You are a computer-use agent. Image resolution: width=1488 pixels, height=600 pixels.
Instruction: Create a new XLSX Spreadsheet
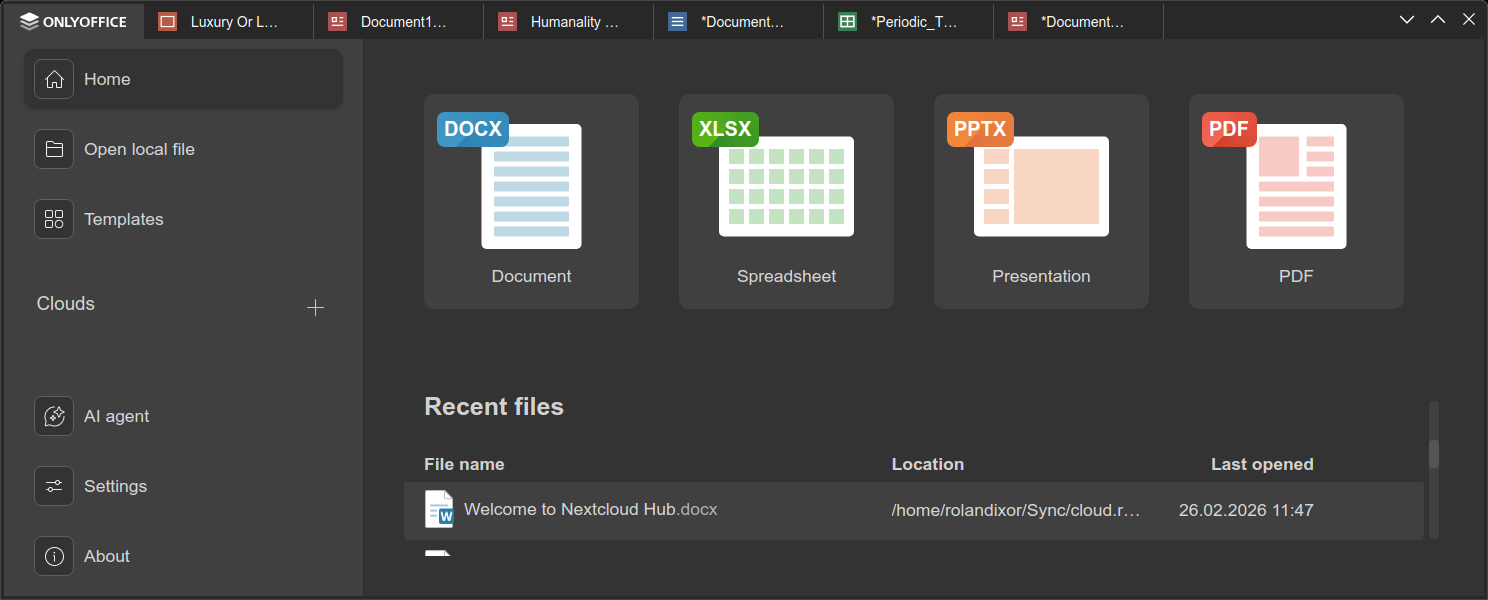coord(786,200)
